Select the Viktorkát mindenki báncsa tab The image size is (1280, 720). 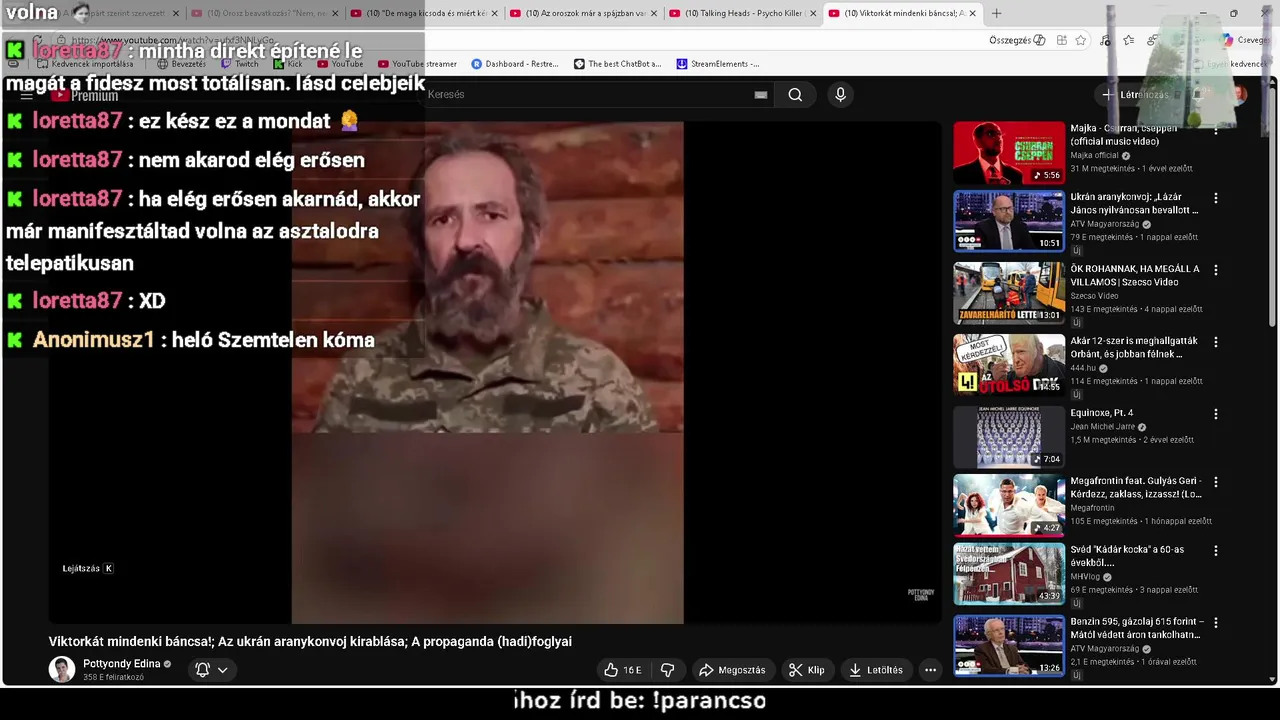pyautogui.click(x=903, y=13)
